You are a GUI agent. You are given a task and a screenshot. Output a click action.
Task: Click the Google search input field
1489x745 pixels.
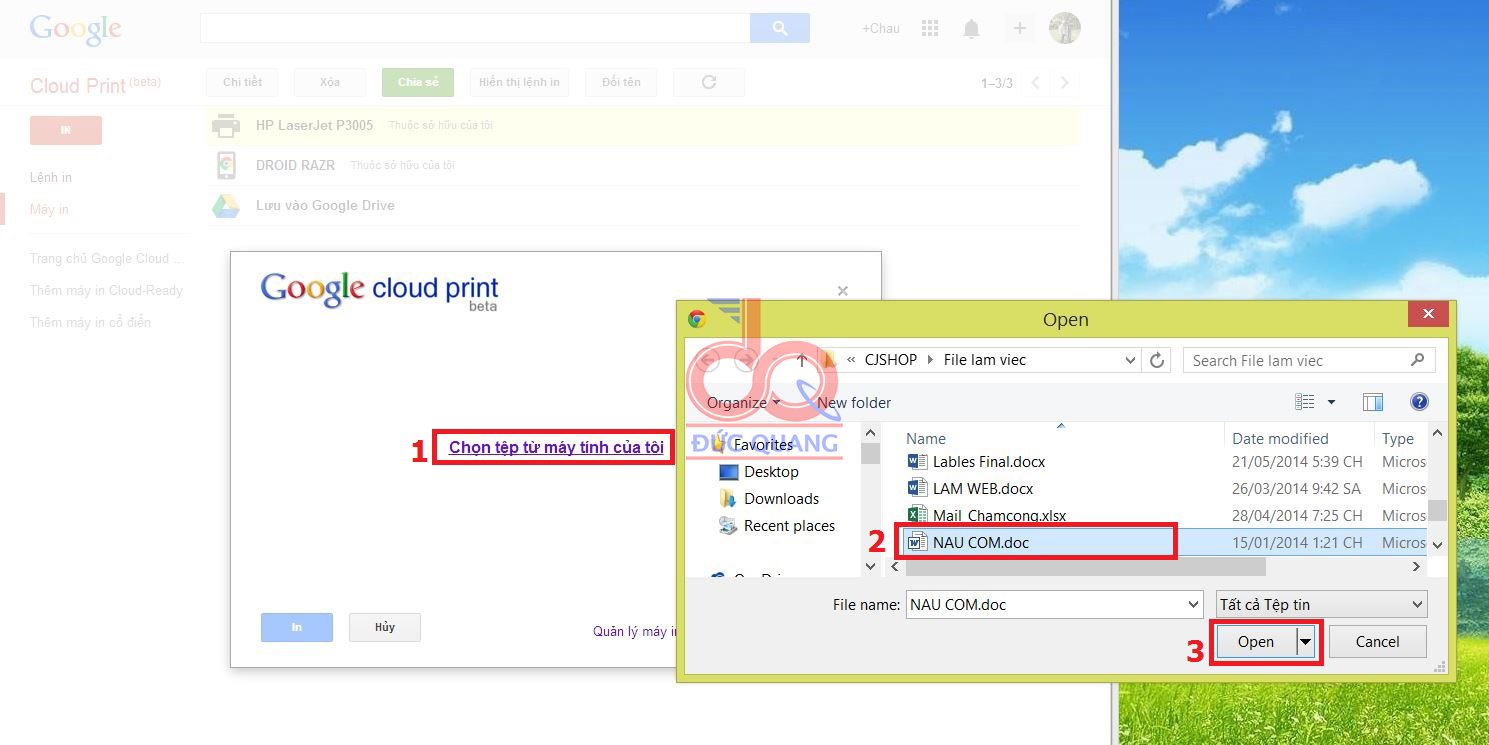(x=475, y=28)
